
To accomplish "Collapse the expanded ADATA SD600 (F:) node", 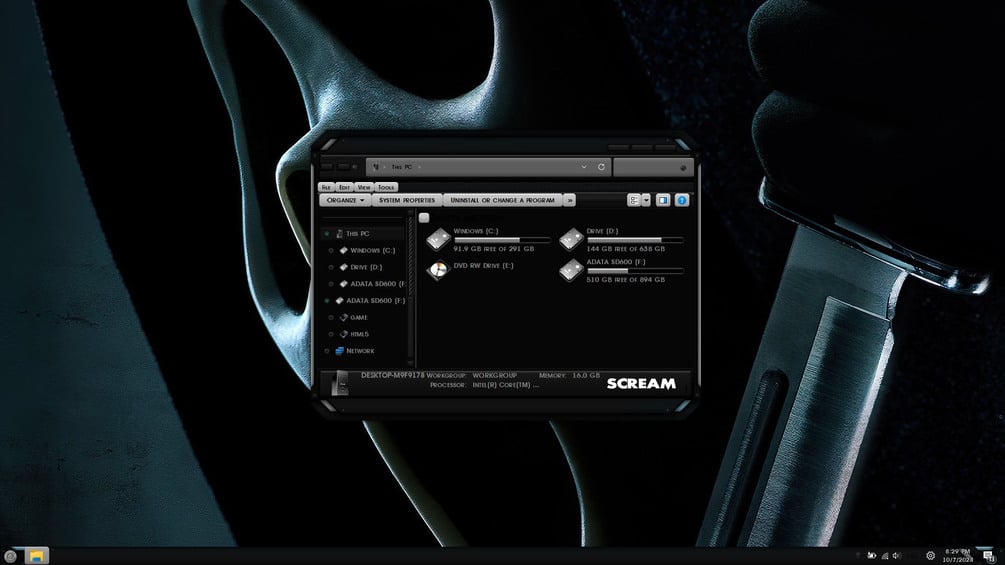I will pyautogui.click(x=327, y=300).
